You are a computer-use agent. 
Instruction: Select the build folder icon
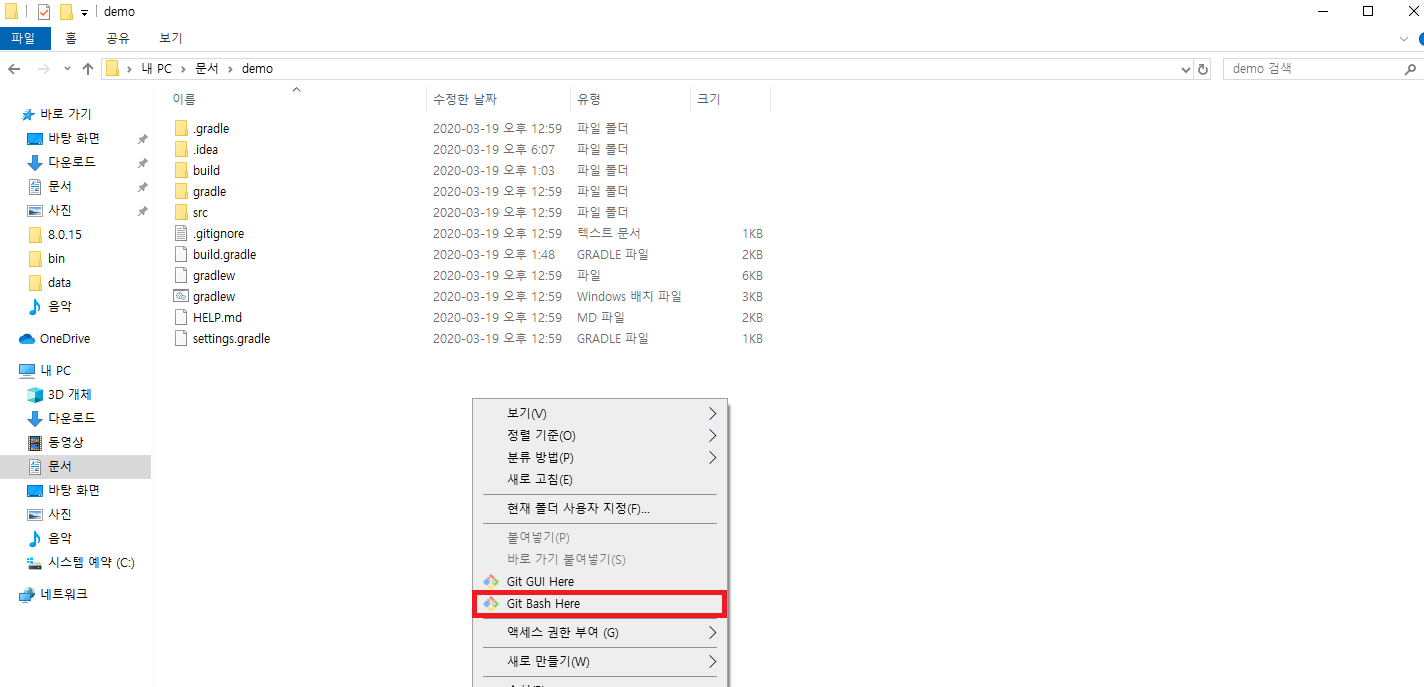[x=181, y=170]
